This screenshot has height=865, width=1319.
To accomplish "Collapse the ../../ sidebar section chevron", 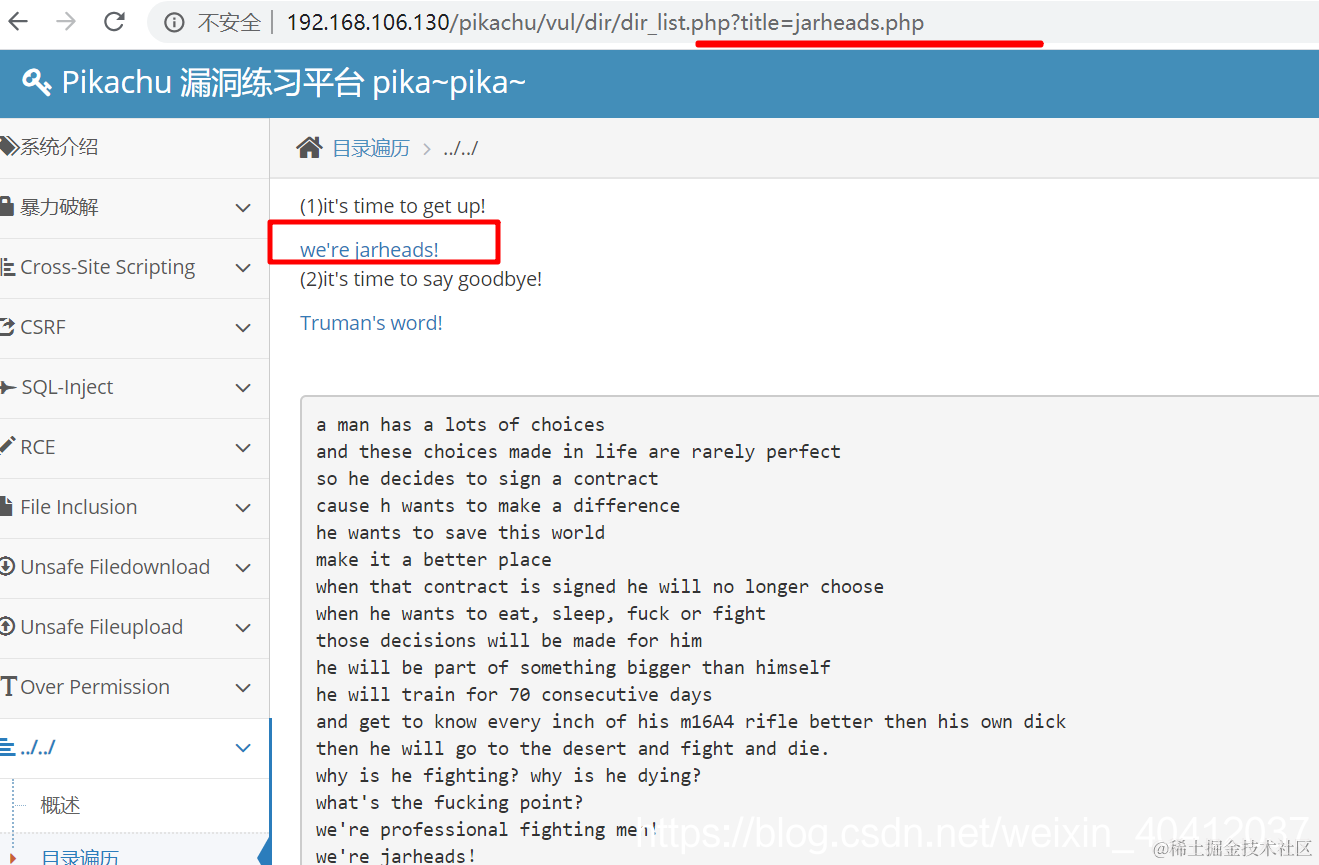I will coord(242,748).
